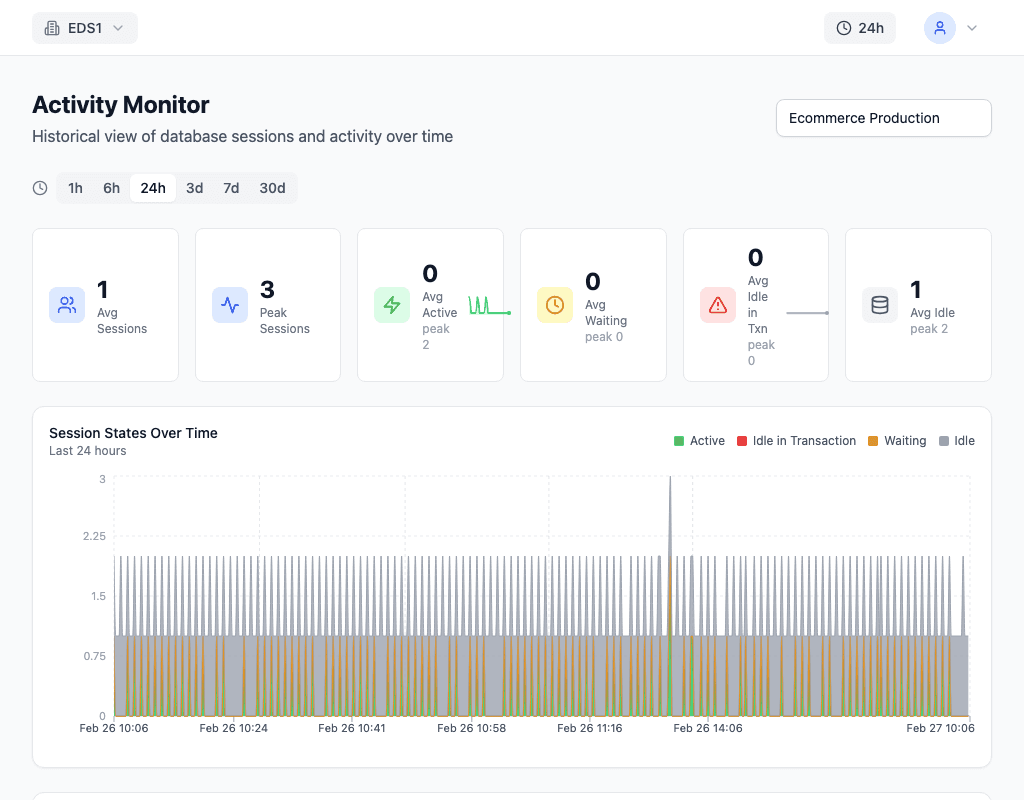Screen dimensions: 1024x800
Task: Click the Idle in Txn warning icon
Action: click(x=718, y=305)
